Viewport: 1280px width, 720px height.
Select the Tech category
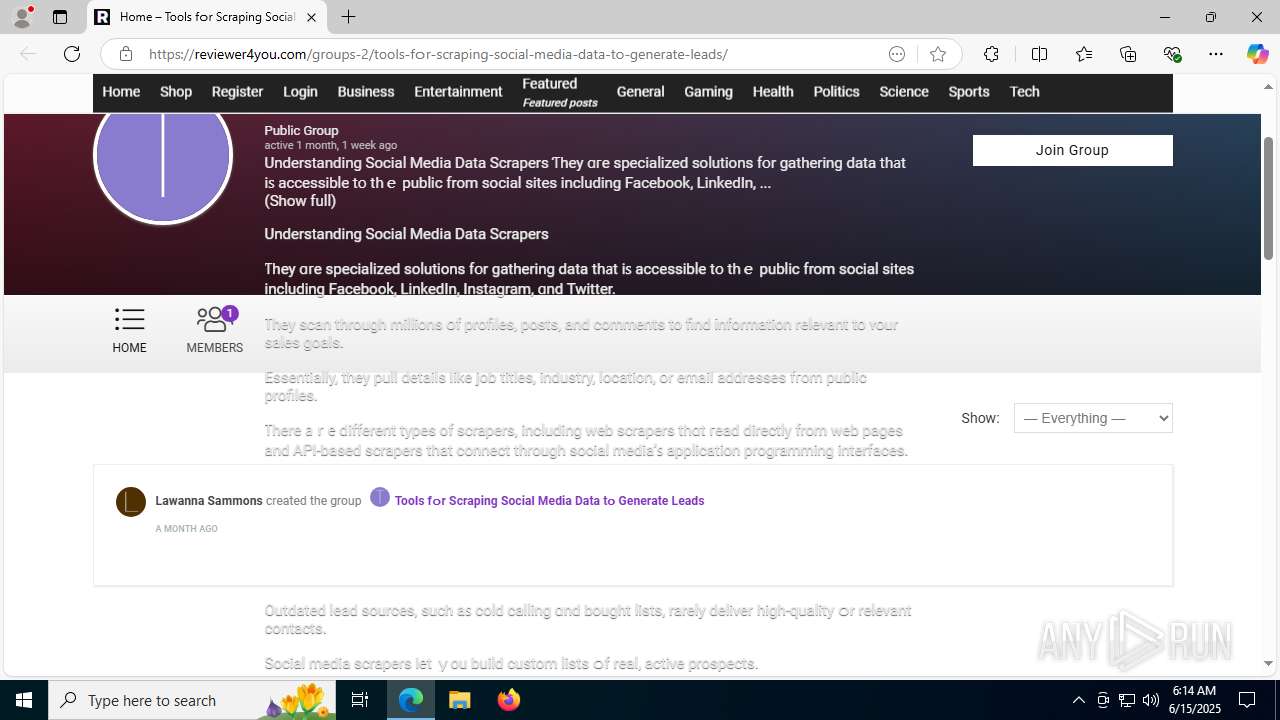pos(1024,91)
